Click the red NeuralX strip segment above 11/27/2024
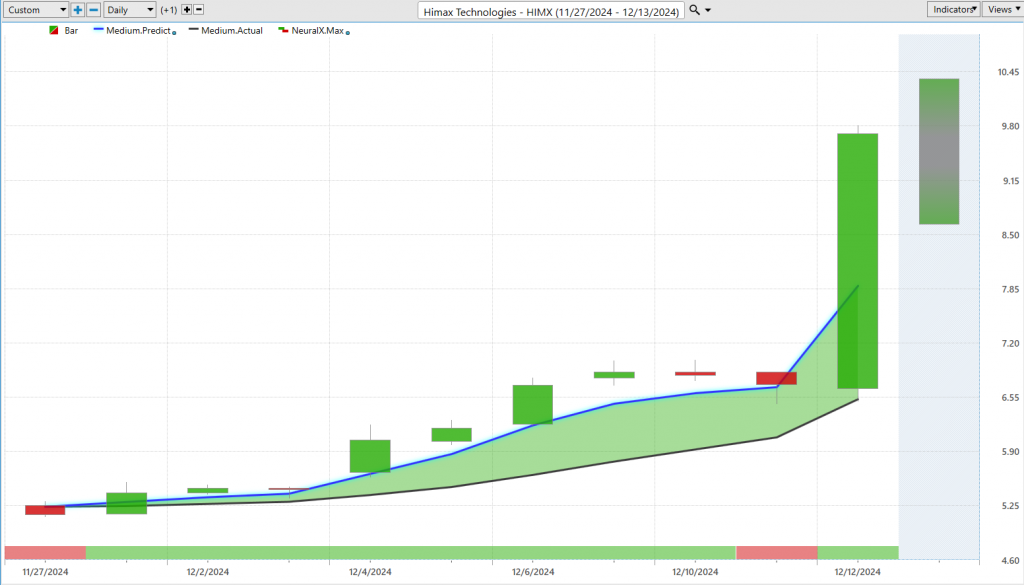Image resolution: width=1024 pixels, height=585 pixels. 45,552
